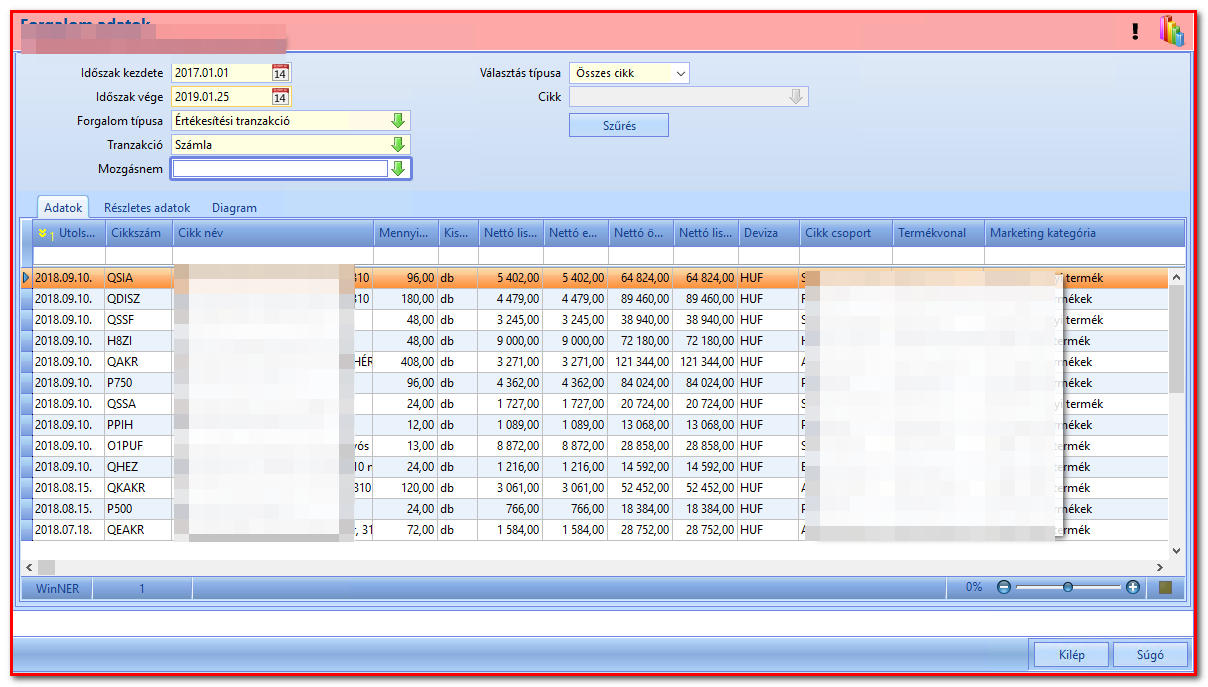
Task: Click the zoom in plus icon
Action: tap(1132, 588)
